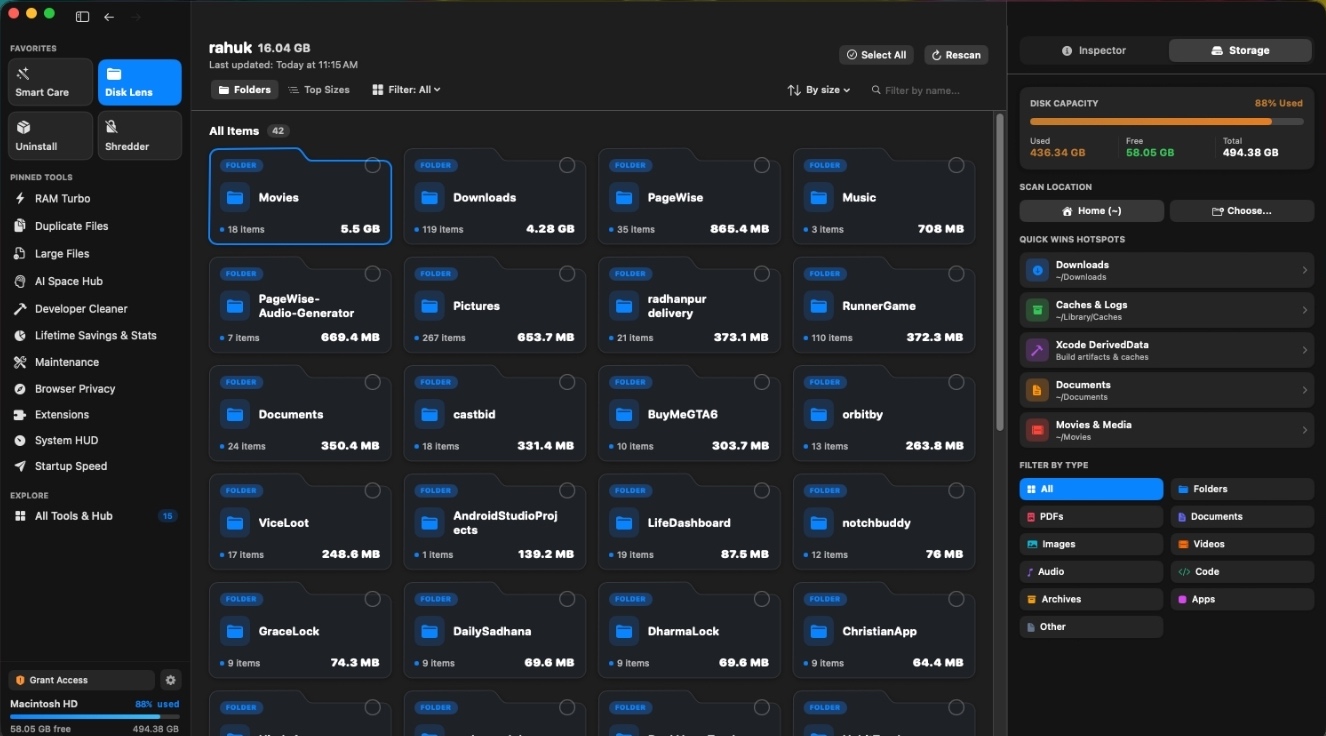Select the RunnerGame folder checkbox circle
The height and width of the screenshot is (736, 1326).
point(956,274)
